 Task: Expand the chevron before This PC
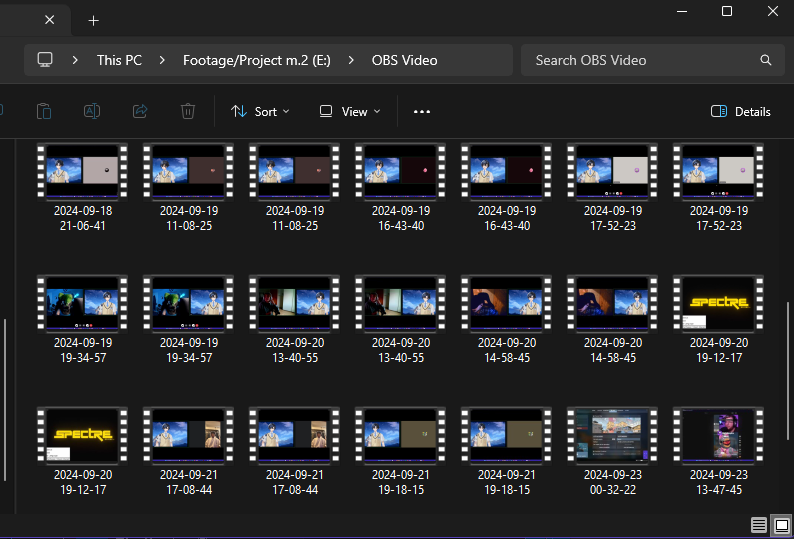pyautogui.click(x=75, y=60)
